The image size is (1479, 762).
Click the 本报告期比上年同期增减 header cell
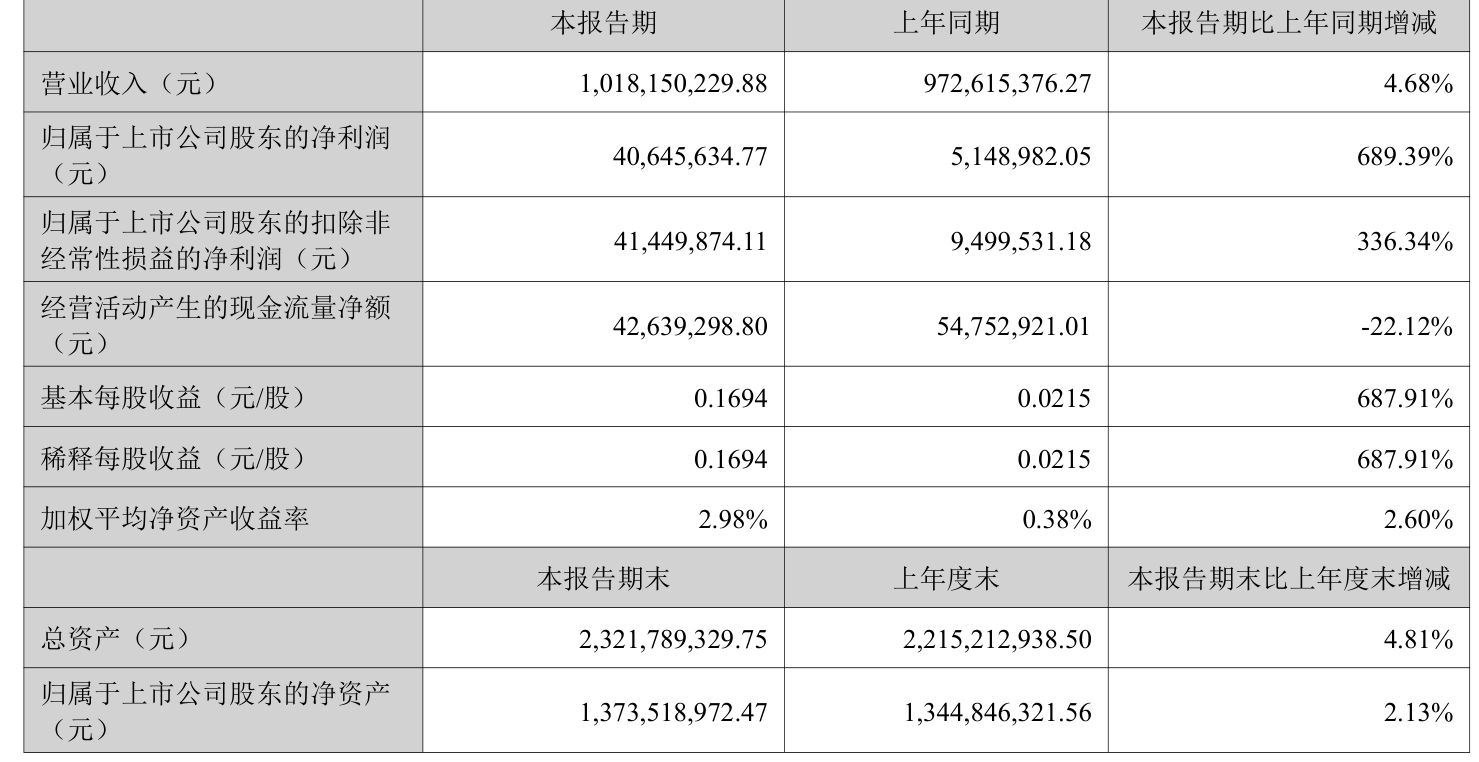pyautogui.click(x=1289, y=24)
